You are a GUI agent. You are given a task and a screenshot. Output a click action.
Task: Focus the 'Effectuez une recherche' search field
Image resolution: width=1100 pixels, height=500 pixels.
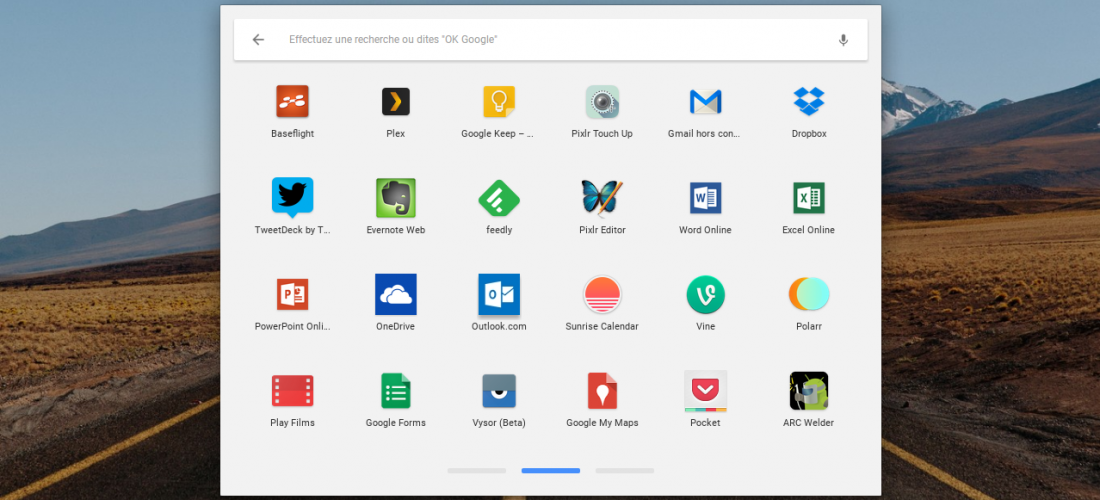click(x=551, y=40)
